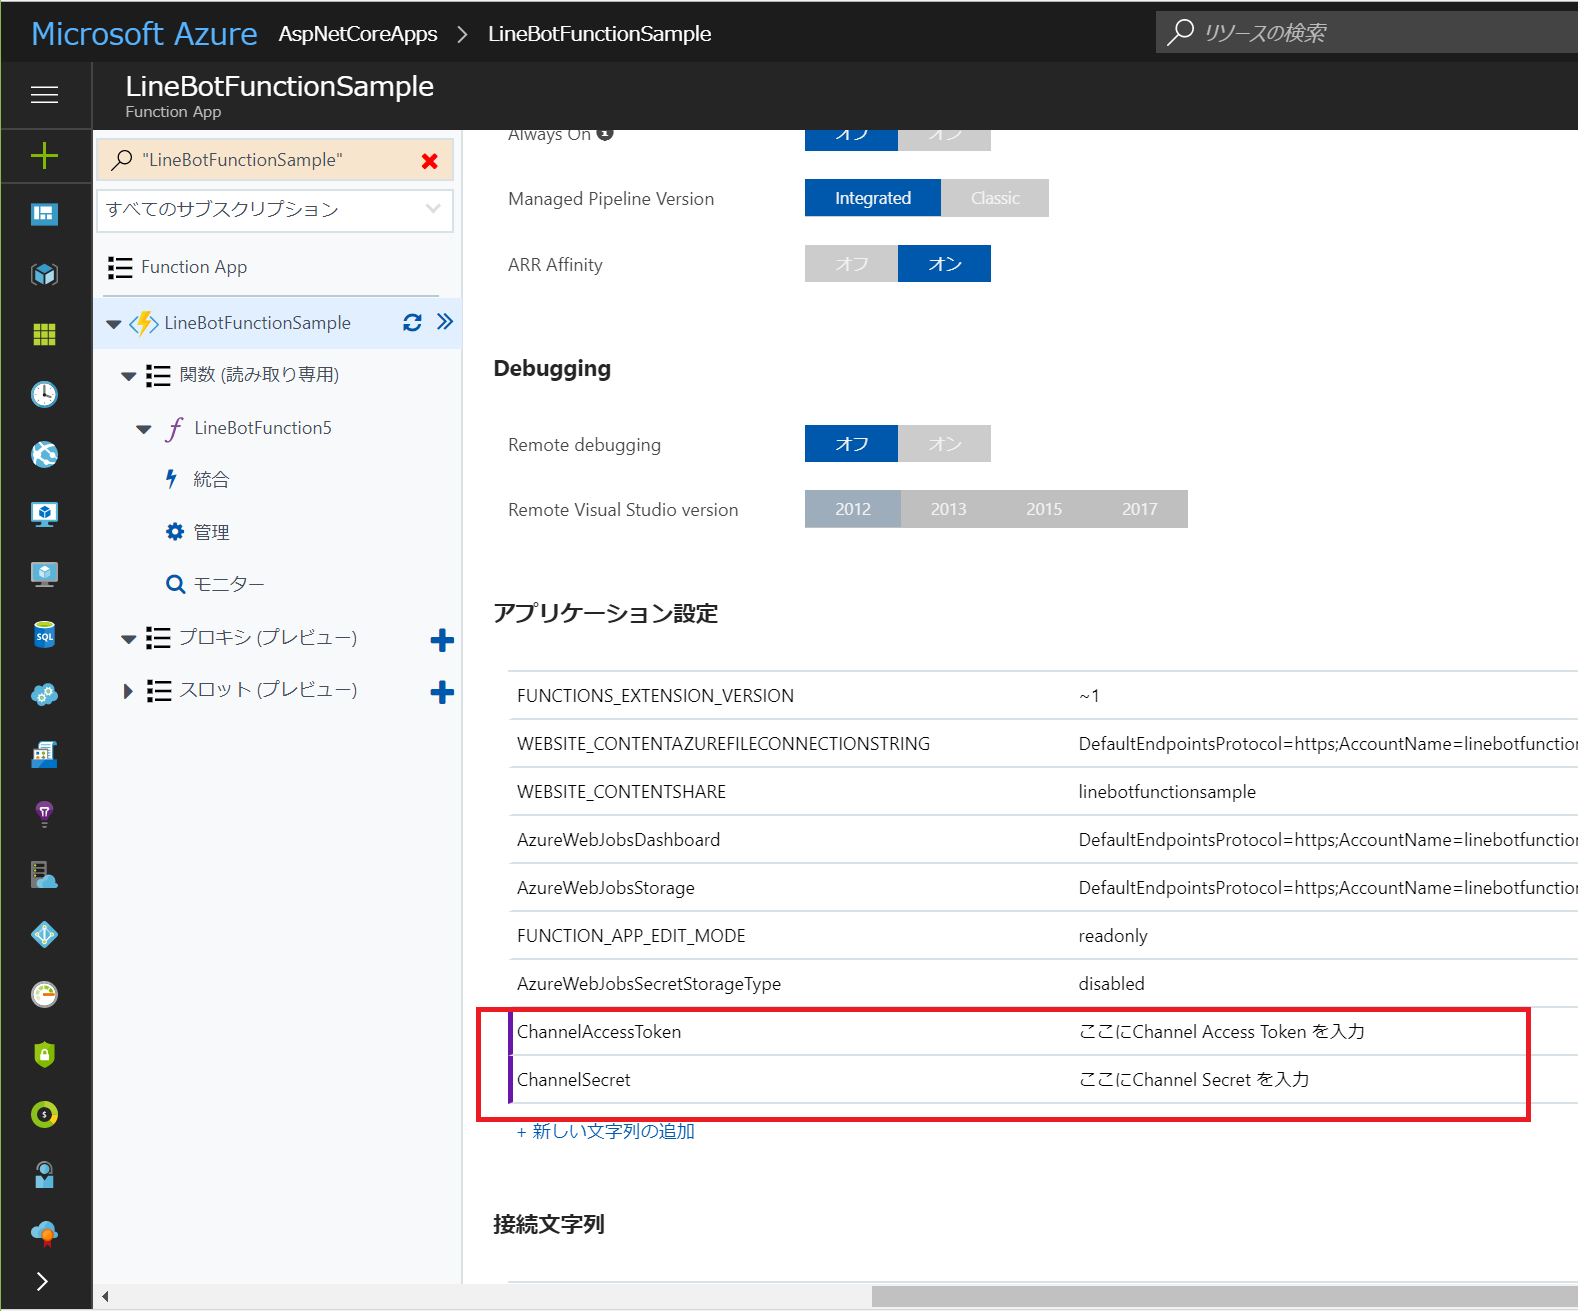Turn Remote debugging オン
The width and height of the screenshot is (1578, 1311).
tap(944, 444)
